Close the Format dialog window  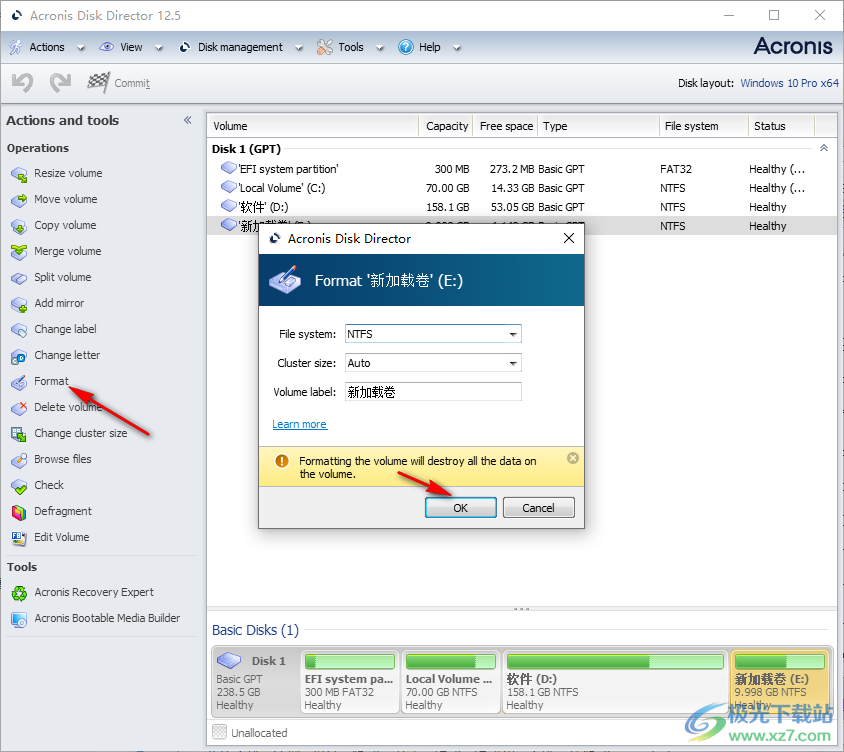pos(569,238)
